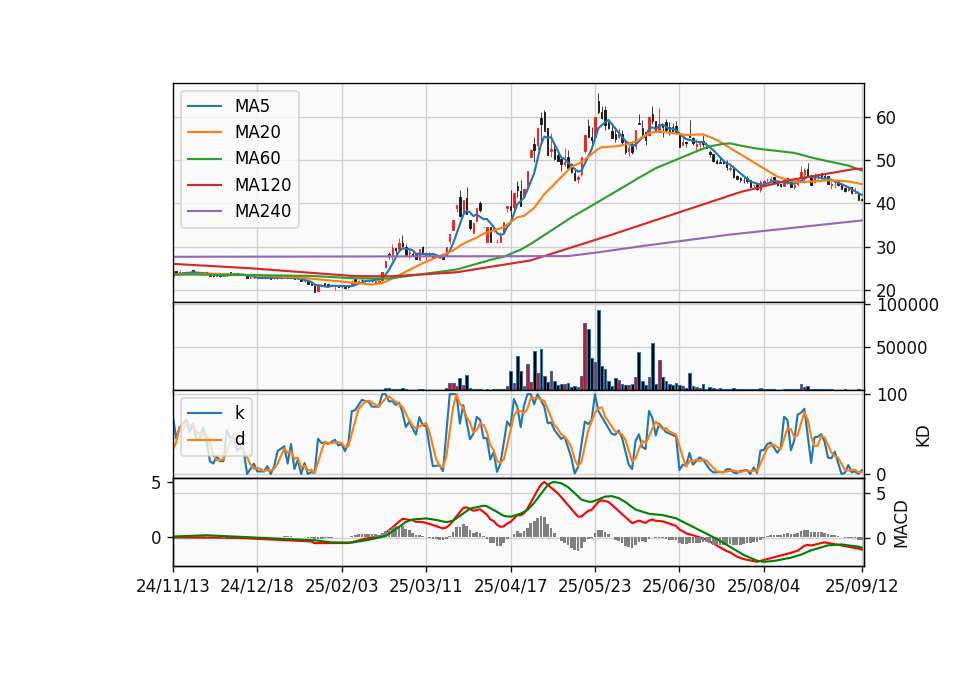Click the volume axis value 50000

pos(902,348)
